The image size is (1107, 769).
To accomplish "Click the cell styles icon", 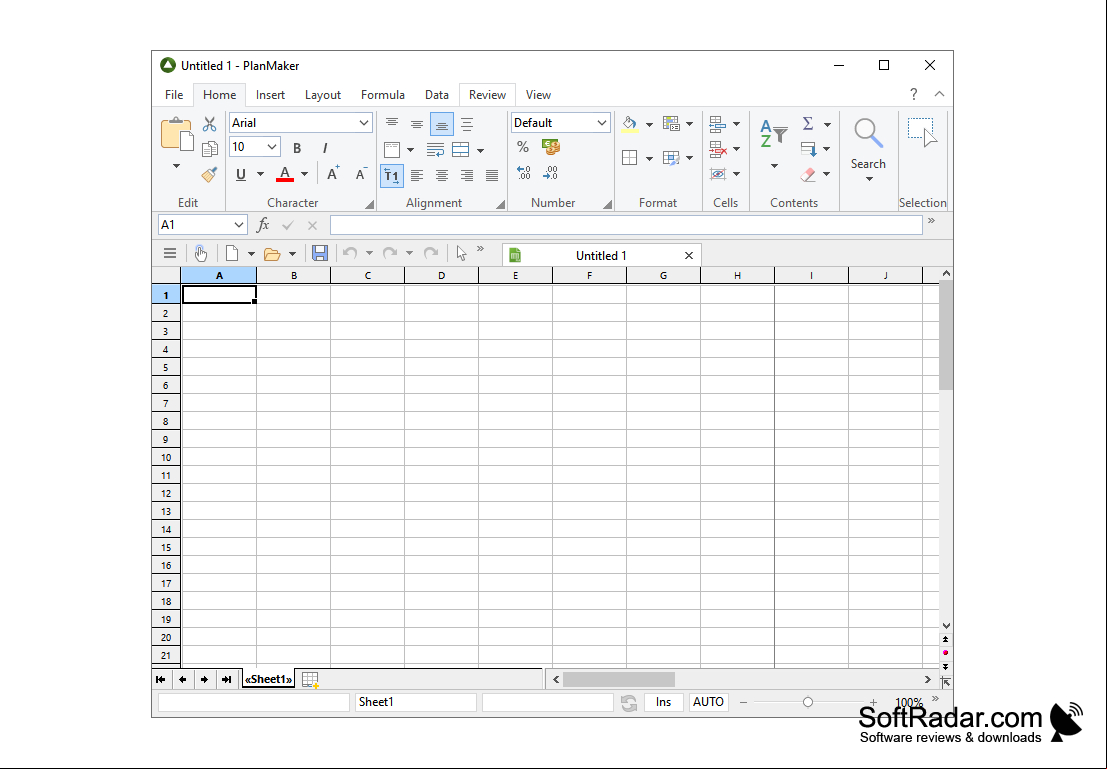I will tap(671, 158).
